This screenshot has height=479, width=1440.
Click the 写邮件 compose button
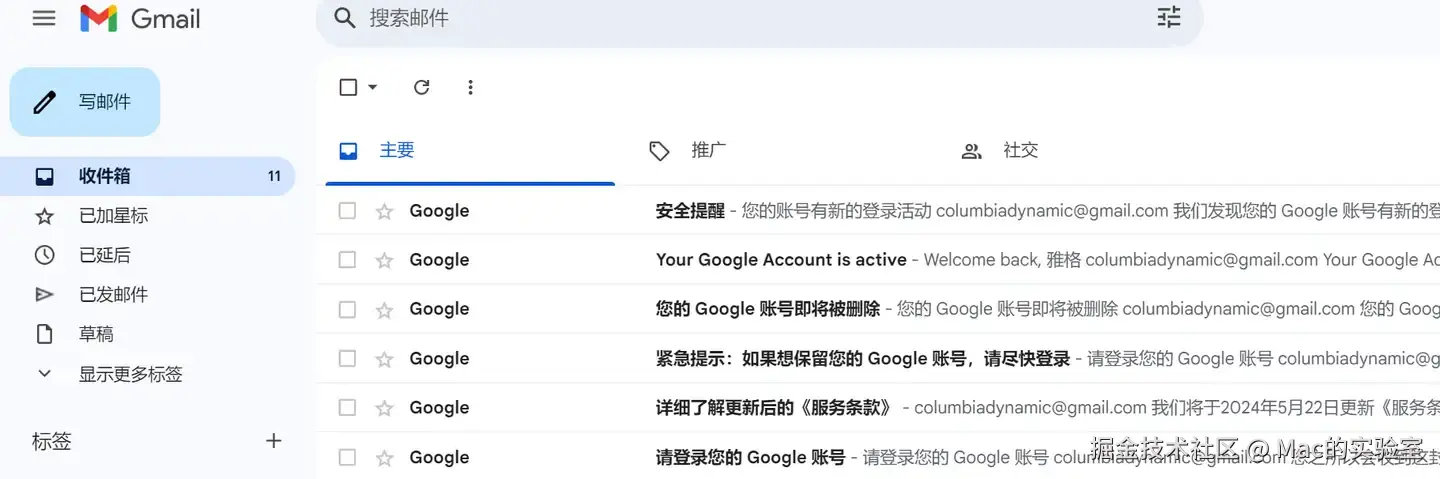point(85,102)
